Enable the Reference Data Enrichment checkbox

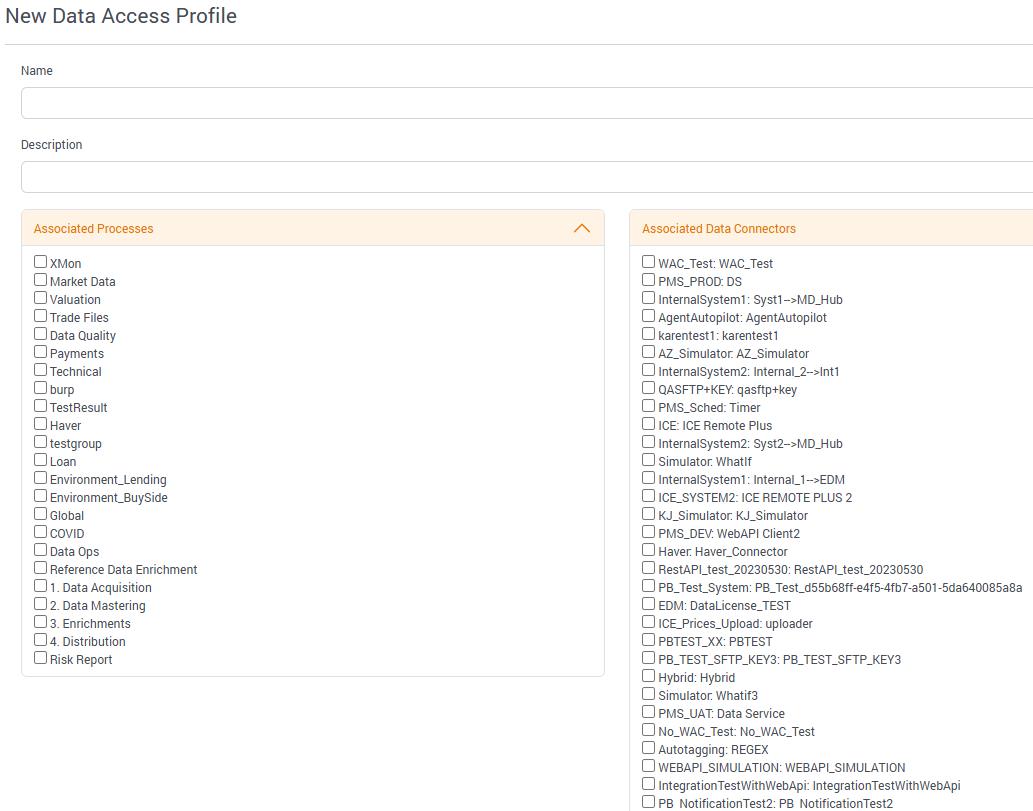pyautogui.click(x=41, y=568)
